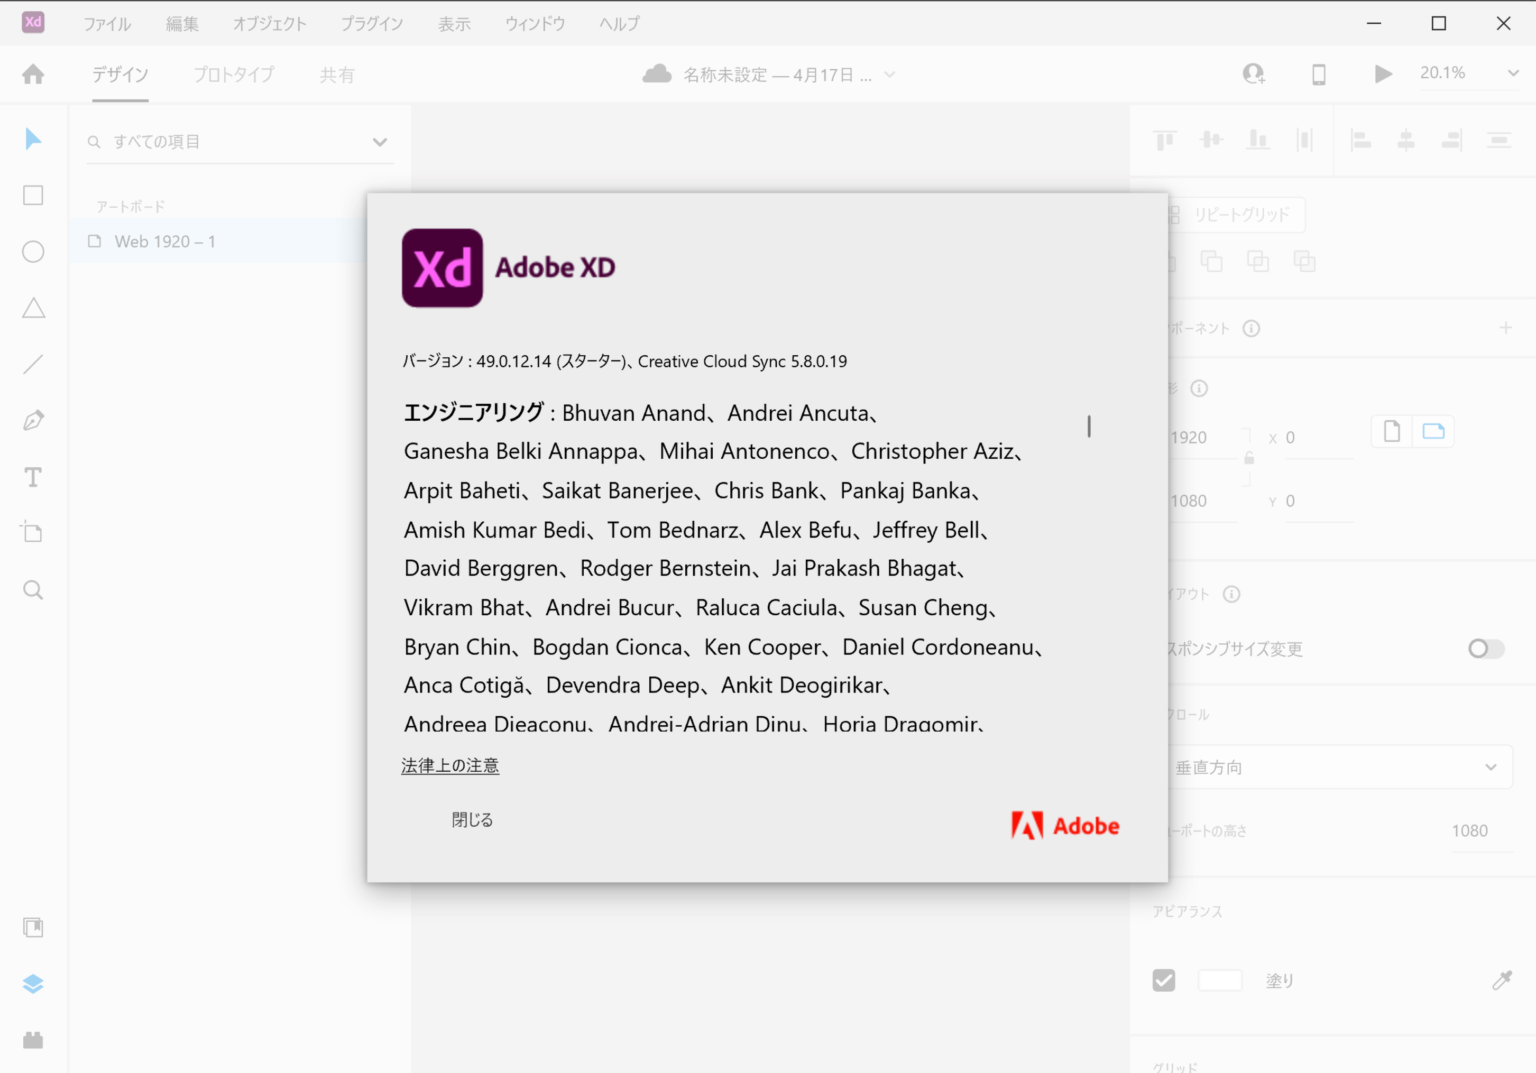This screenshot has width=1536, height=1073.
Task: Enable the レスポンシブサイズ変更 toggle
Action: click(x=1485, y=649)
